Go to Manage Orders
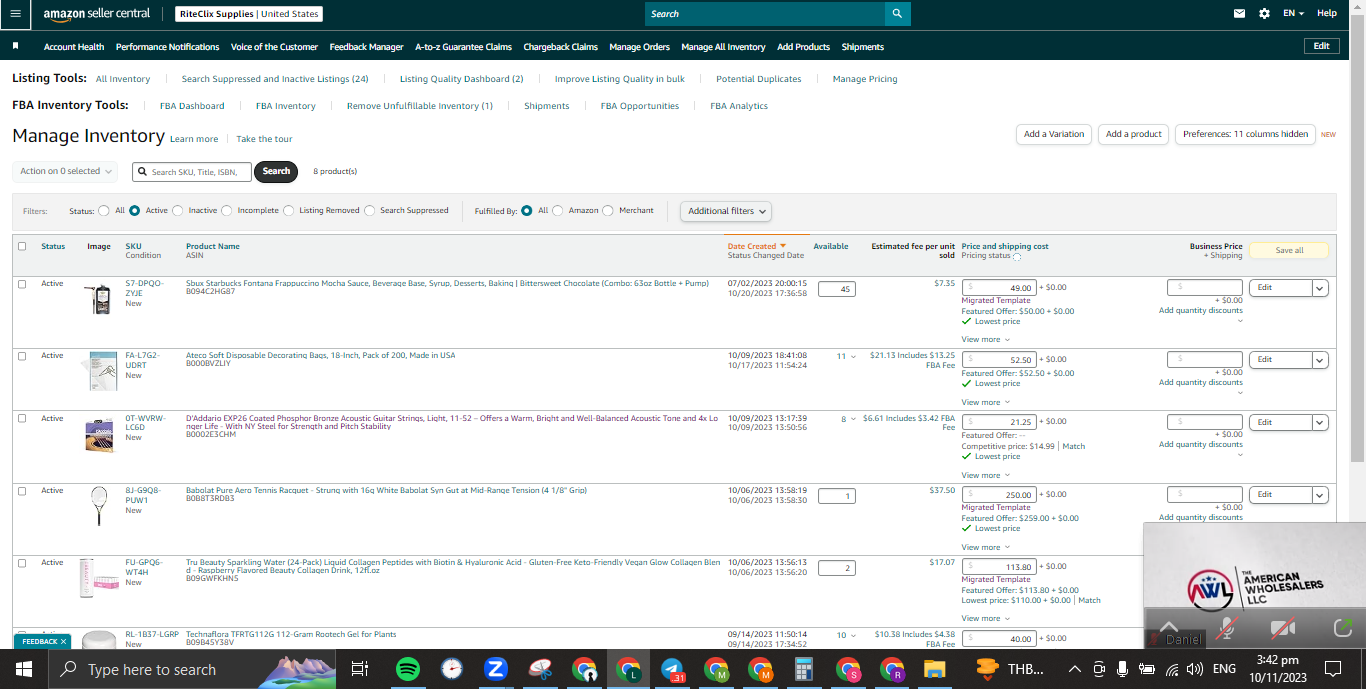The image size is (1366, 689). [x=639, y=47]
